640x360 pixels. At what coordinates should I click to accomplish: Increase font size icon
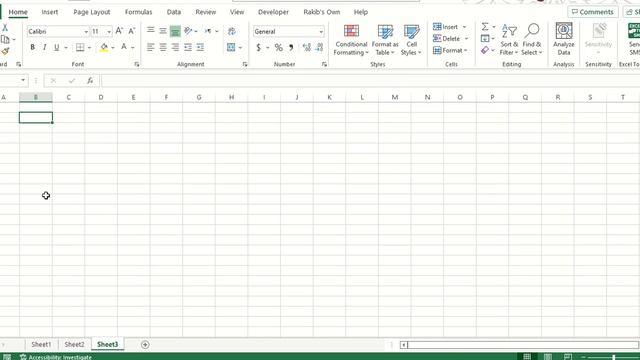click(119, 31)
